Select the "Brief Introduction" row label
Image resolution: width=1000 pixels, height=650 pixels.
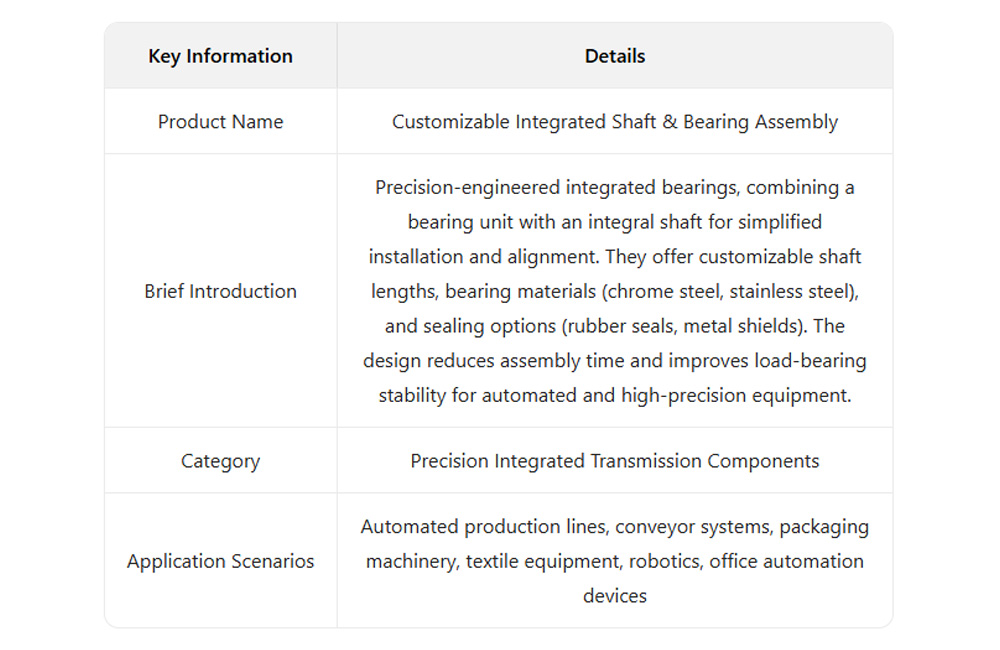220,291
